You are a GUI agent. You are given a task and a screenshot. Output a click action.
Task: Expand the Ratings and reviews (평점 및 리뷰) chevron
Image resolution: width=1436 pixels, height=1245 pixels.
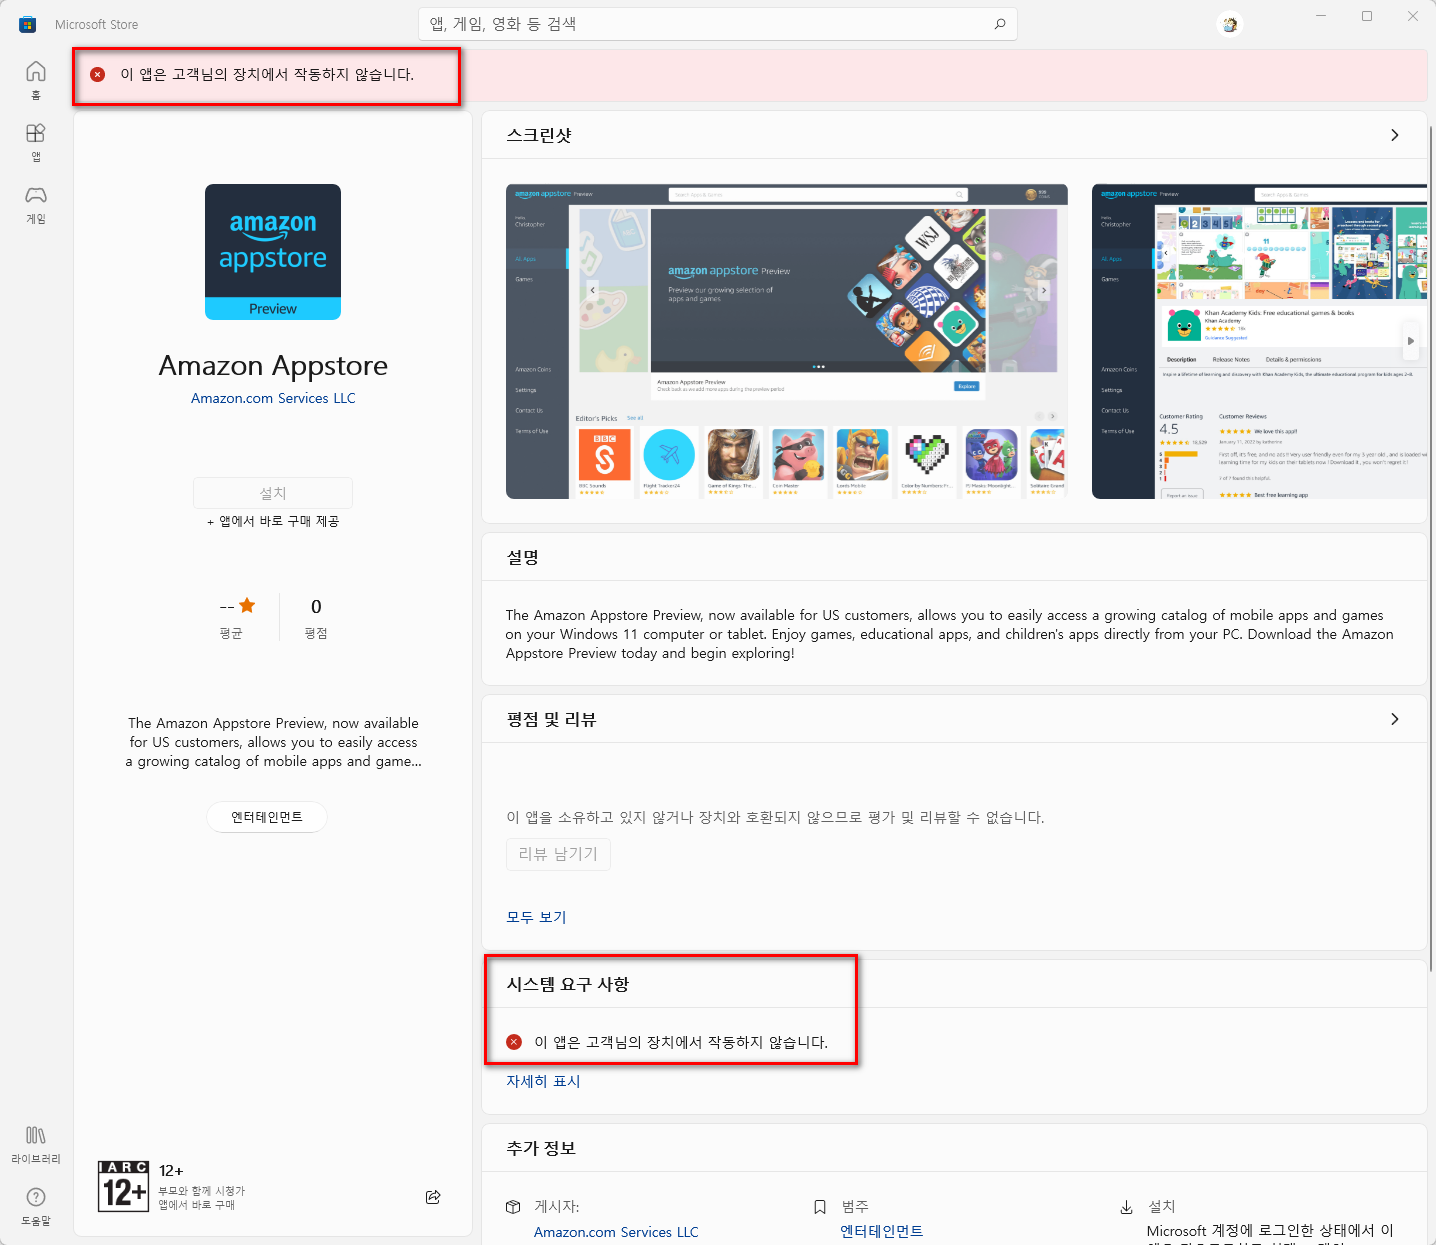click(1395, 719)
